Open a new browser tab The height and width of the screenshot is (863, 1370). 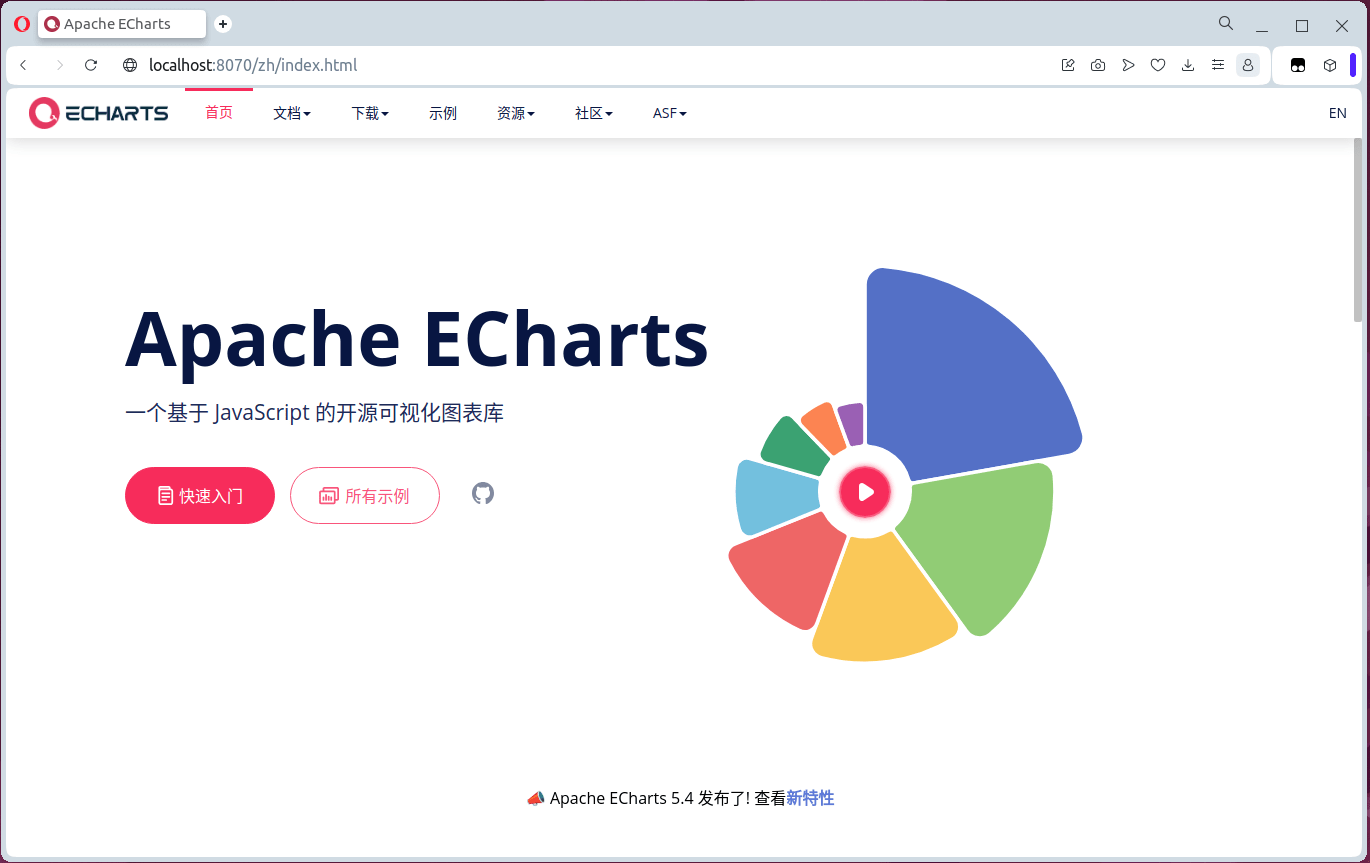(x=223, y=24)
